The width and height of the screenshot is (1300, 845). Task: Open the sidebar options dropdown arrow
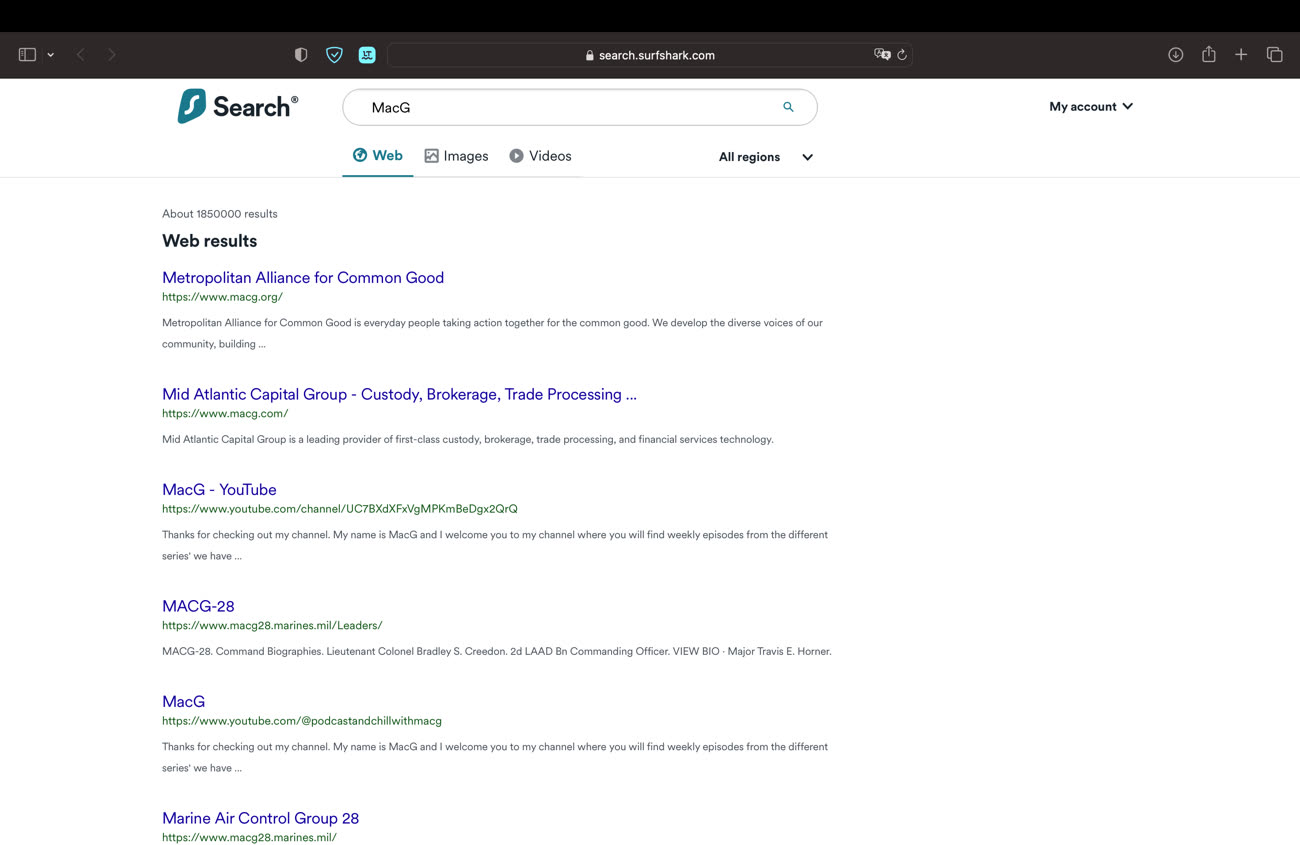click(x=50, y=55)
